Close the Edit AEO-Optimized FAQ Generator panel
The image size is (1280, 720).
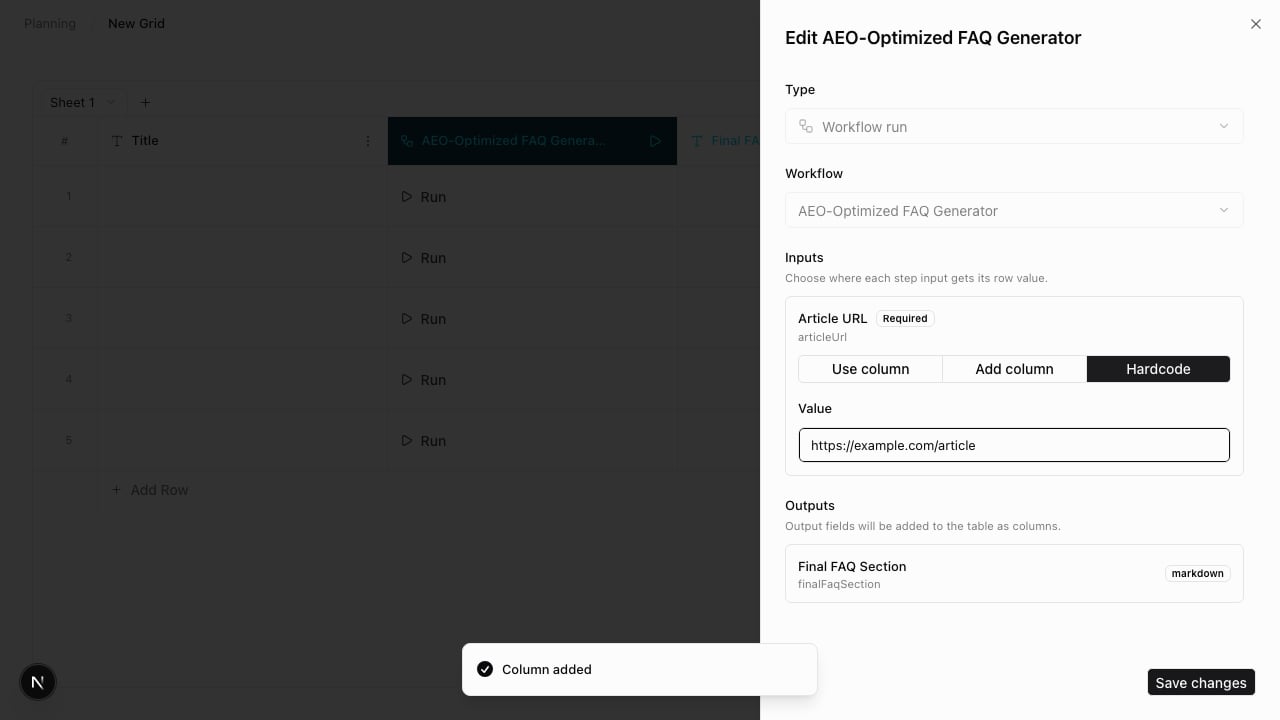(x=1256, y=24)
